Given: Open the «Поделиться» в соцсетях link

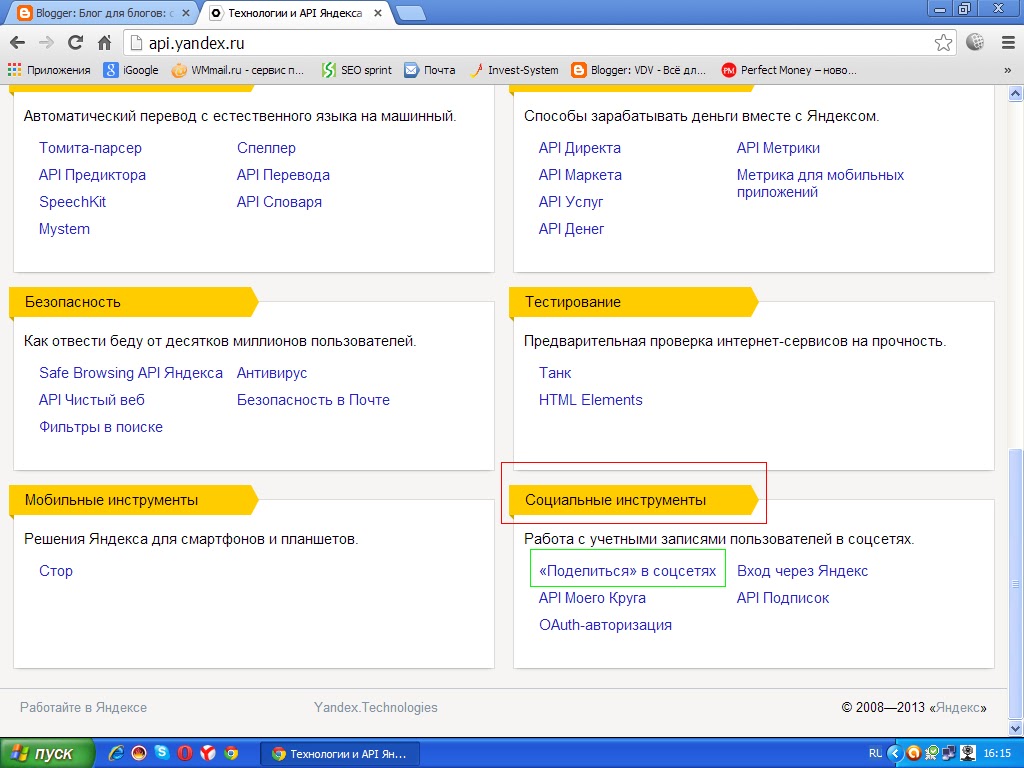Looking at the screenshot, I should pyautogui.click(x=628, y=571).
